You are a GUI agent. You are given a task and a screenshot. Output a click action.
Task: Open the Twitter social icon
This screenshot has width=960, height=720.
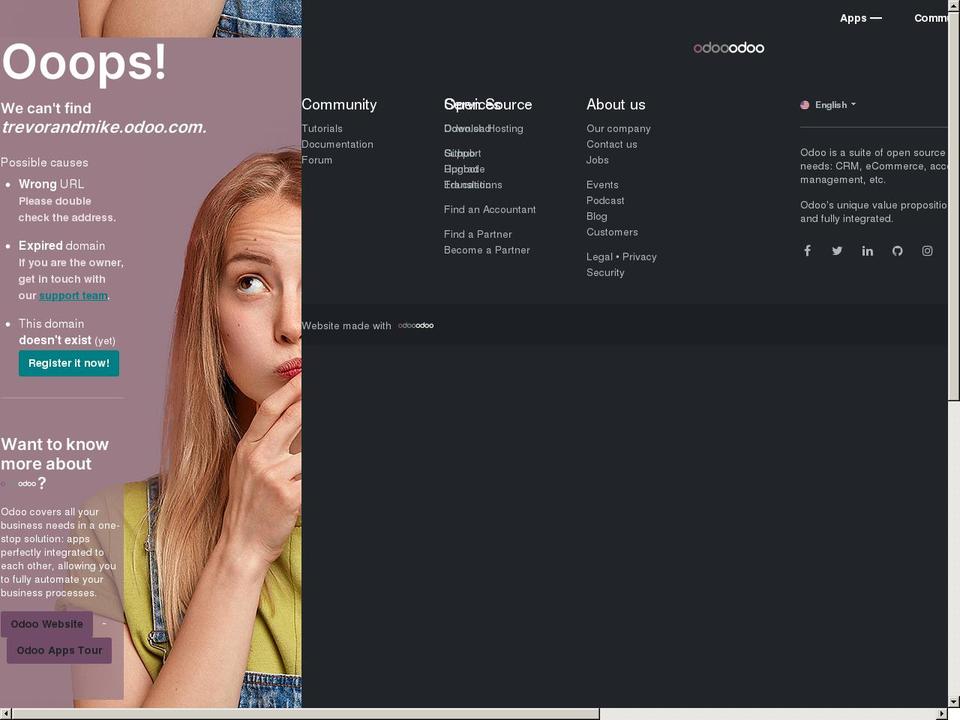[x=837, y=250]
